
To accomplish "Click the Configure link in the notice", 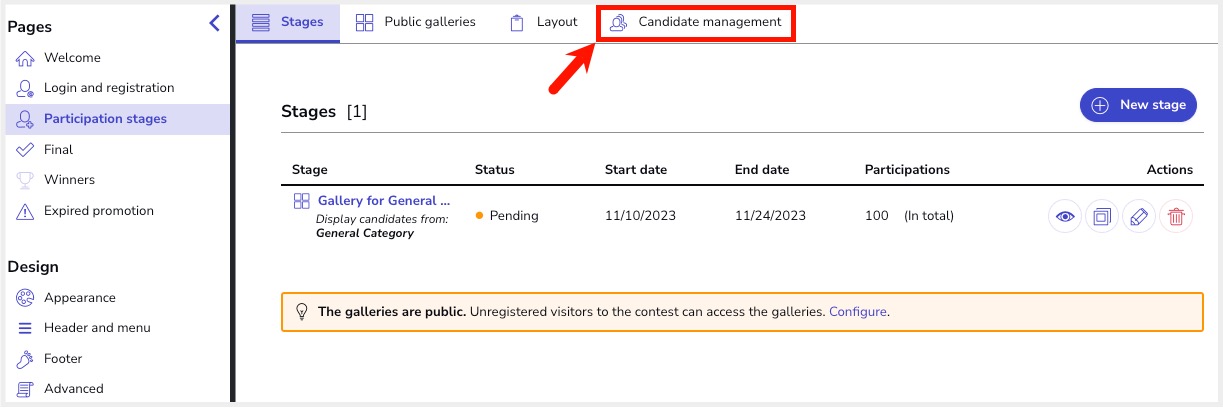I will (857, 311).
